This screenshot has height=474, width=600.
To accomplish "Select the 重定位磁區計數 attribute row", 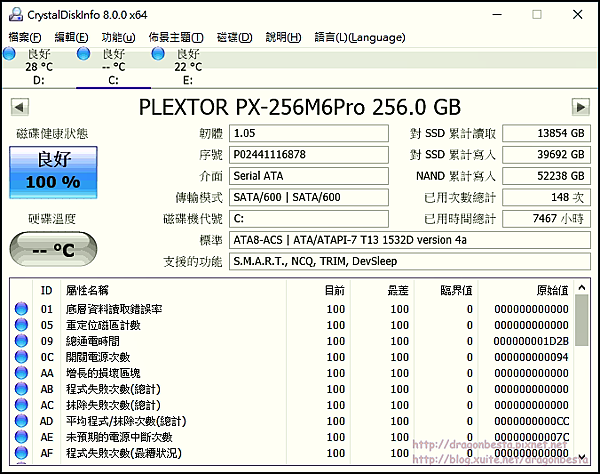I will click(x=292, y=325).
